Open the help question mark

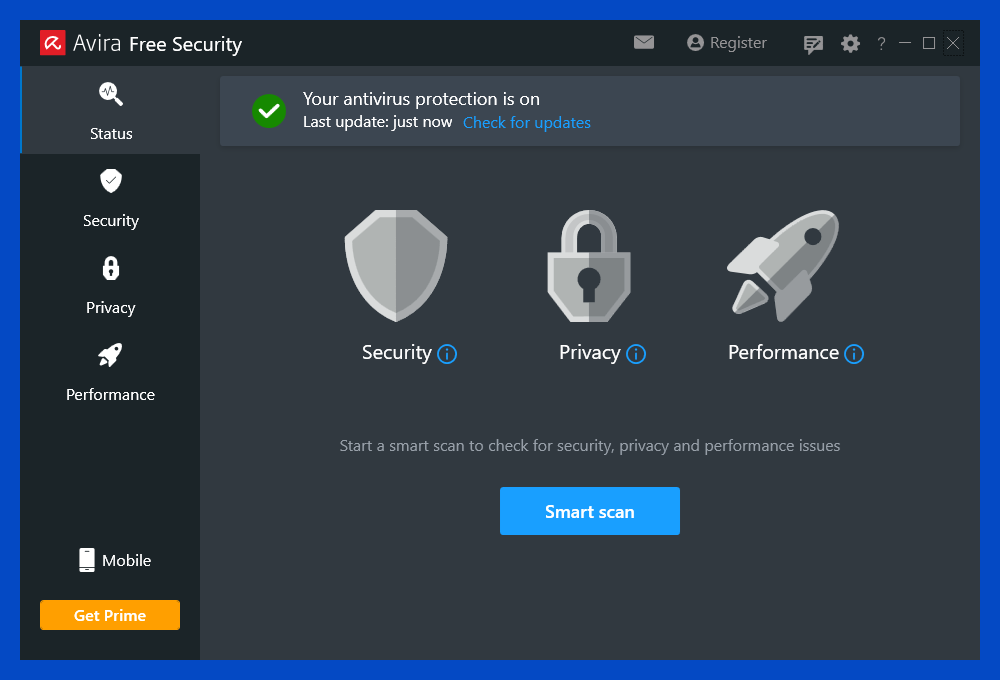point(881,43)
